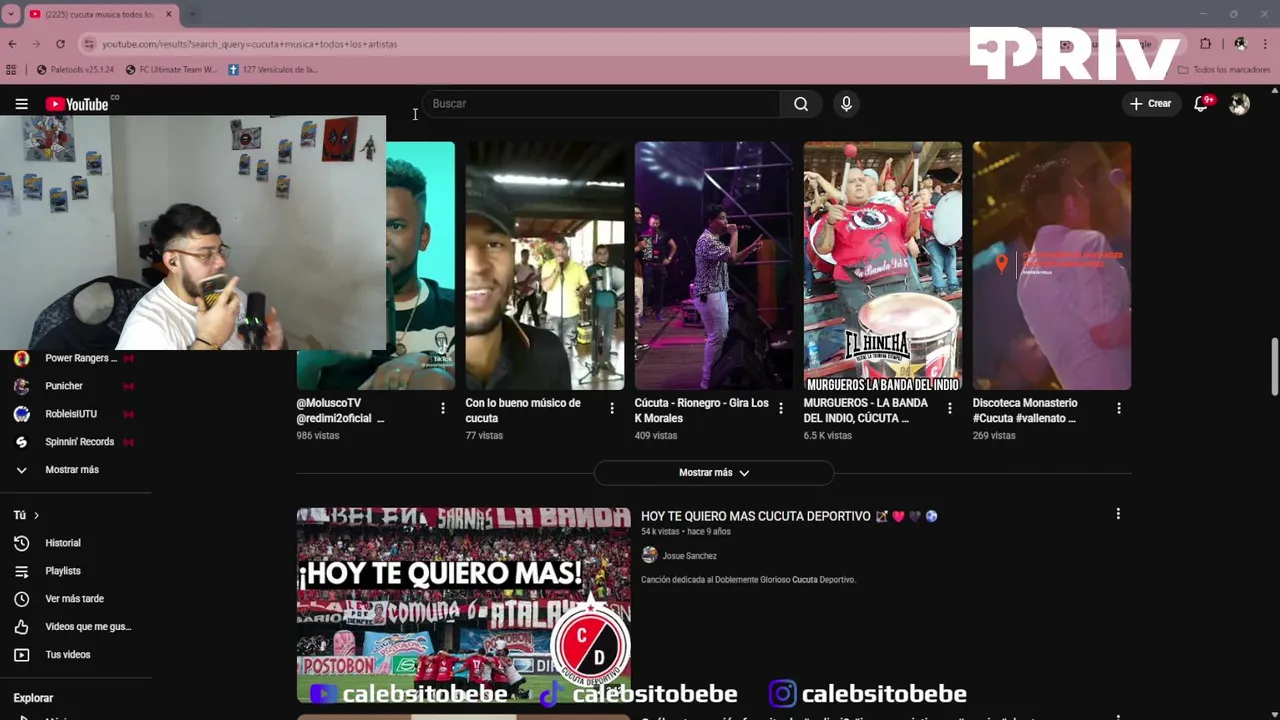The height and width of the screenshot is (720, 1280).
Task: Open the 'Con lo bueno músico' short thumbnail
Action: tap(545, 266)
